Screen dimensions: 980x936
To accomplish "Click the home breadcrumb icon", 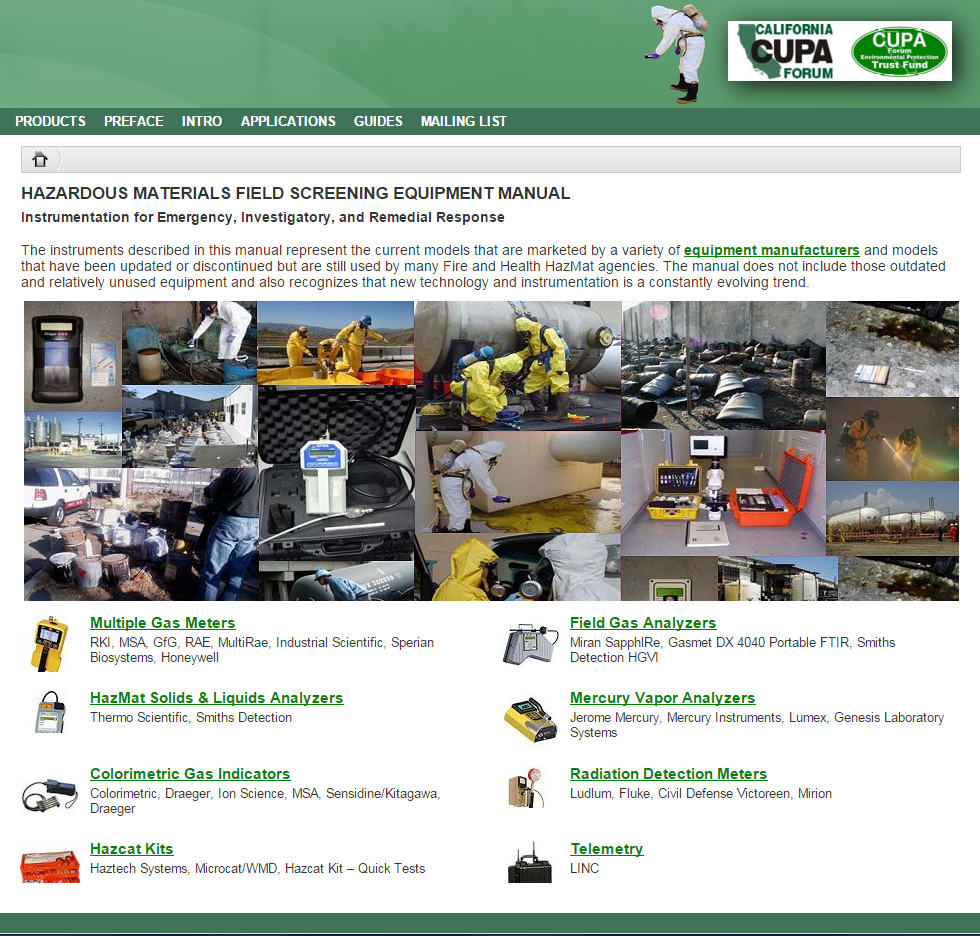I will (40, 159).
